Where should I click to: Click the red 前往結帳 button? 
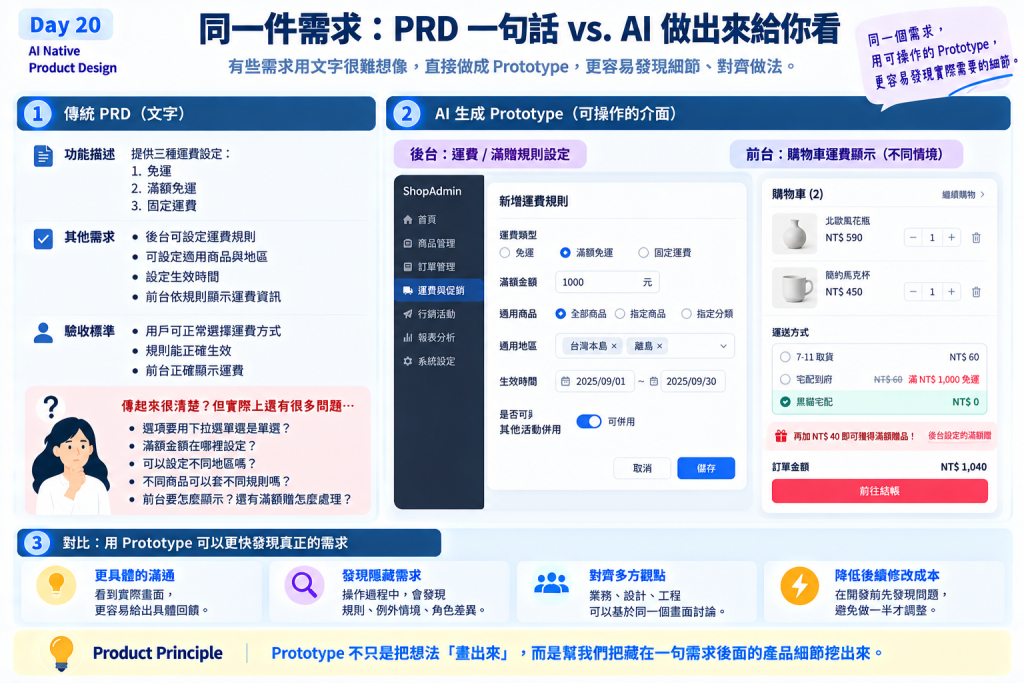(880, 491)
